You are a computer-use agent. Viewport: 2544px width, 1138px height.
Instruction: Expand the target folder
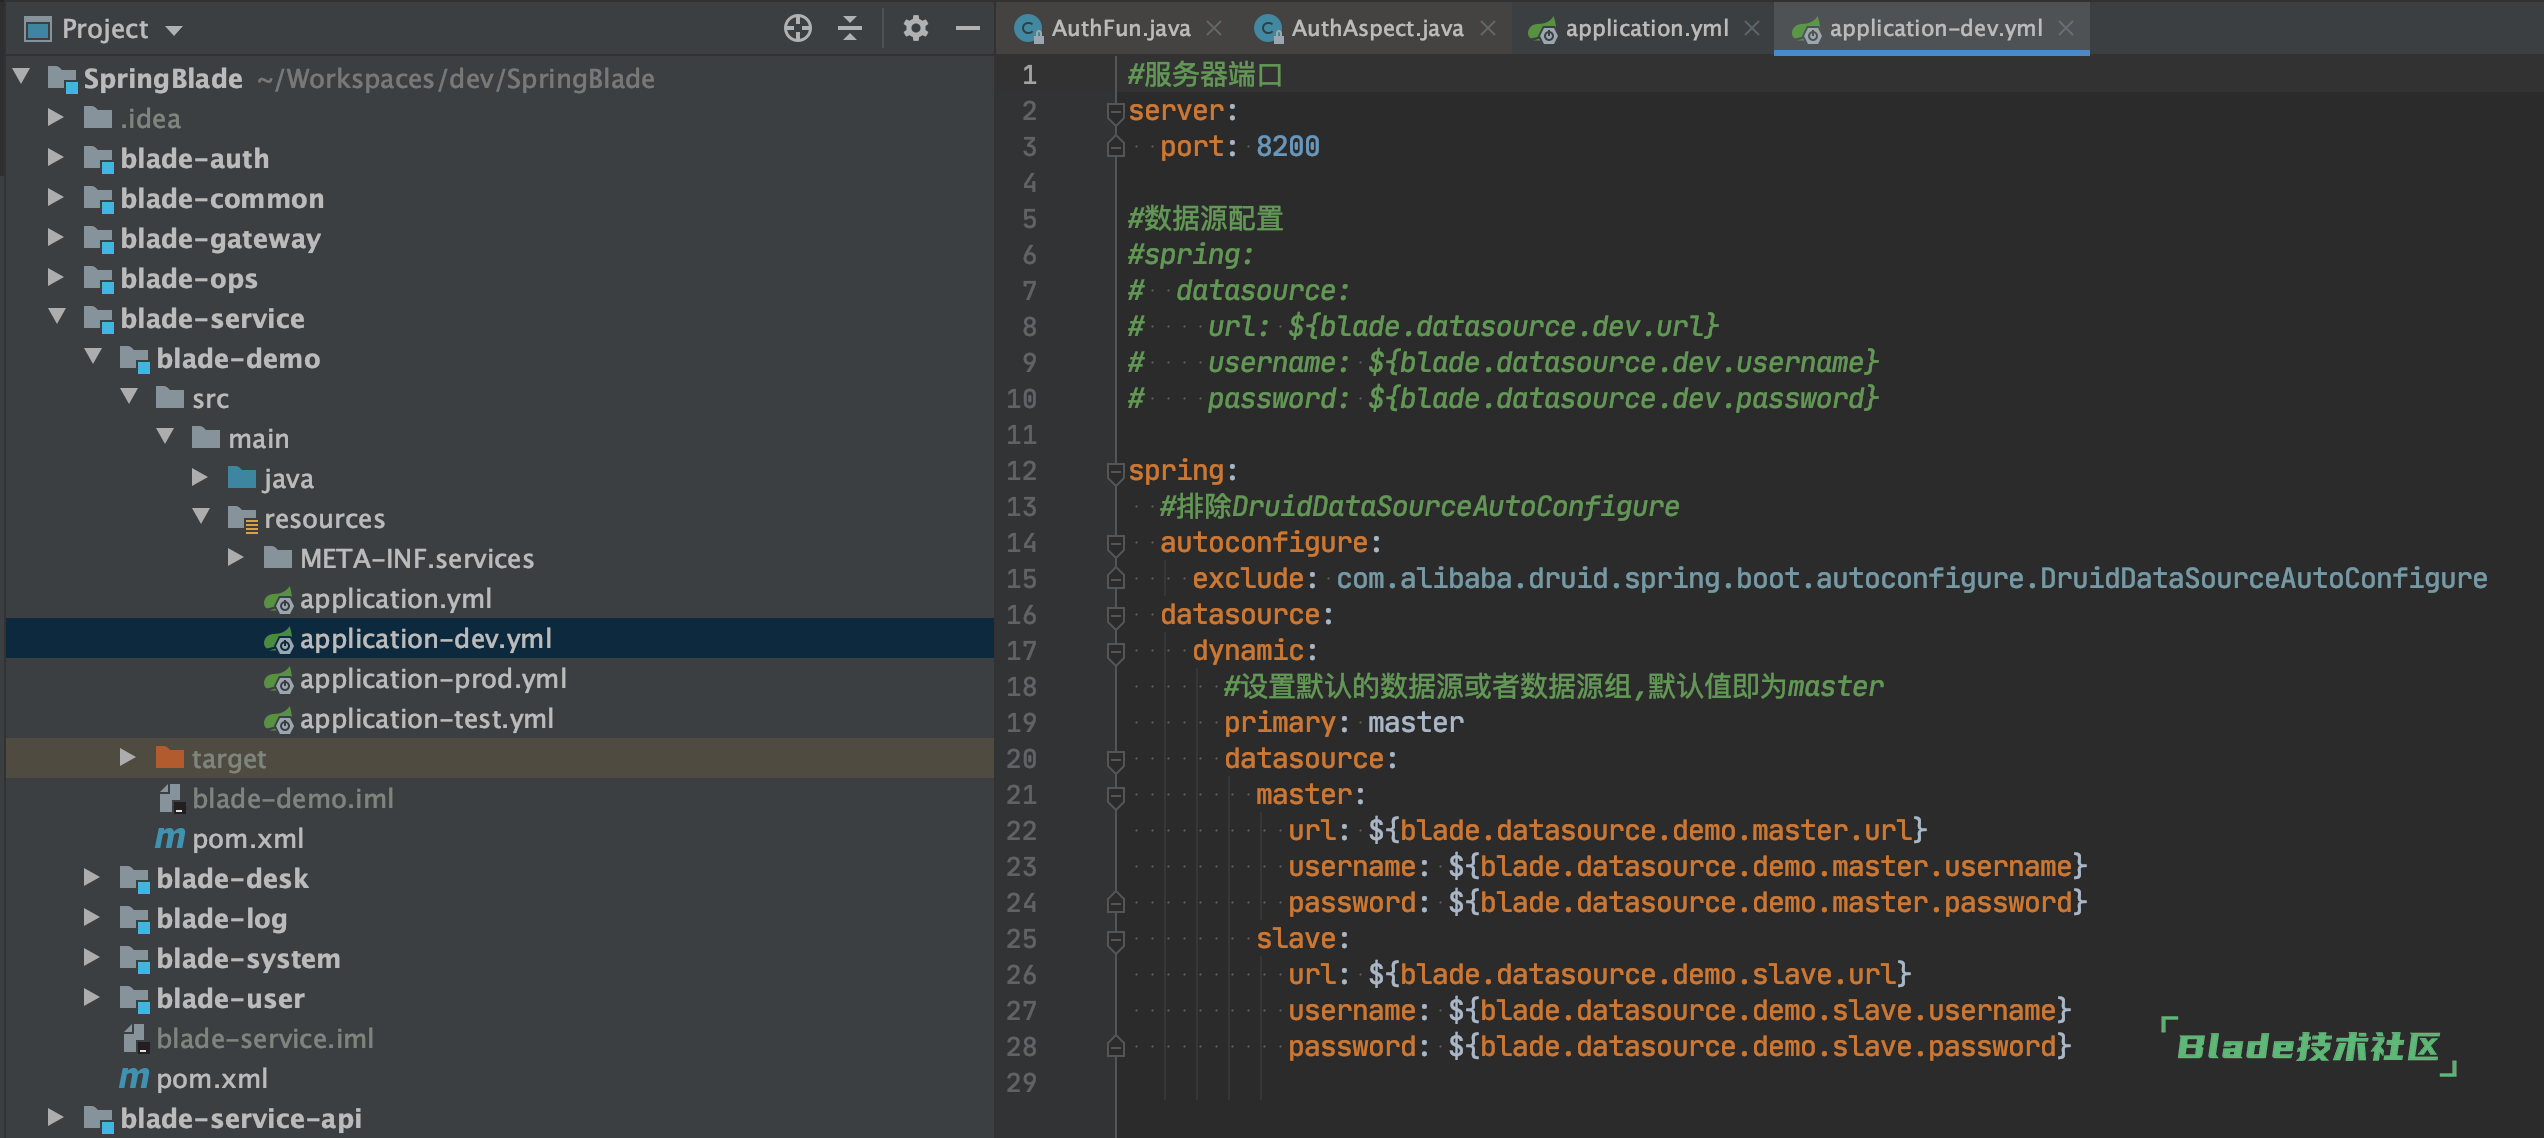[128, 757]
